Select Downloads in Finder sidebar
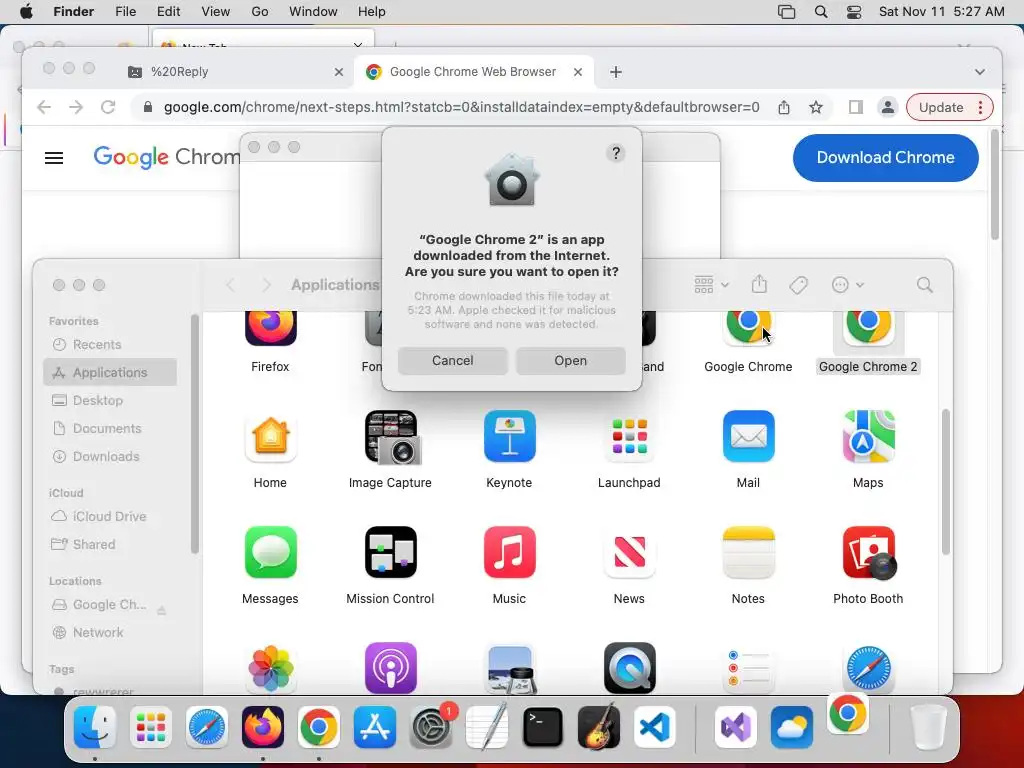 pyautogui.click(x=110, y=456)
